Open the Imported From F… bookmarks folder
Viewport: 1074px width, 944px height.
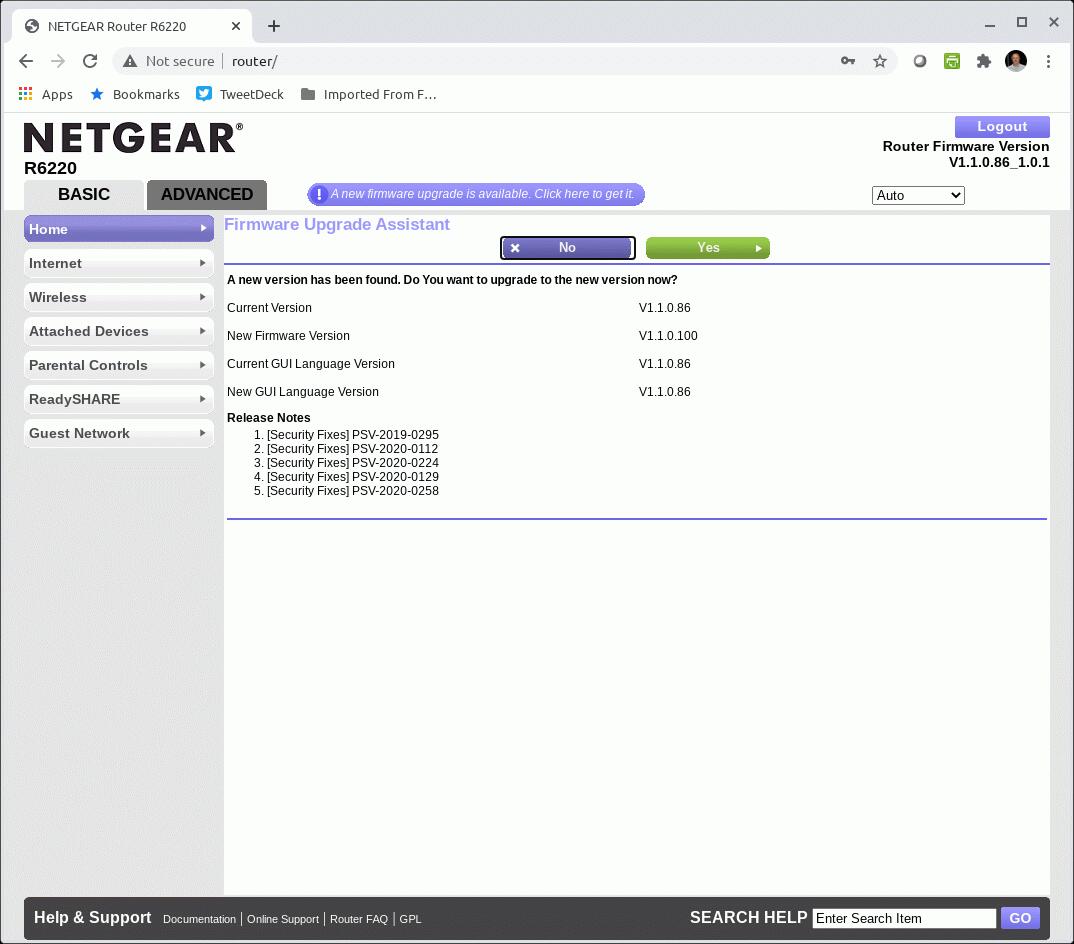(369, 94)
